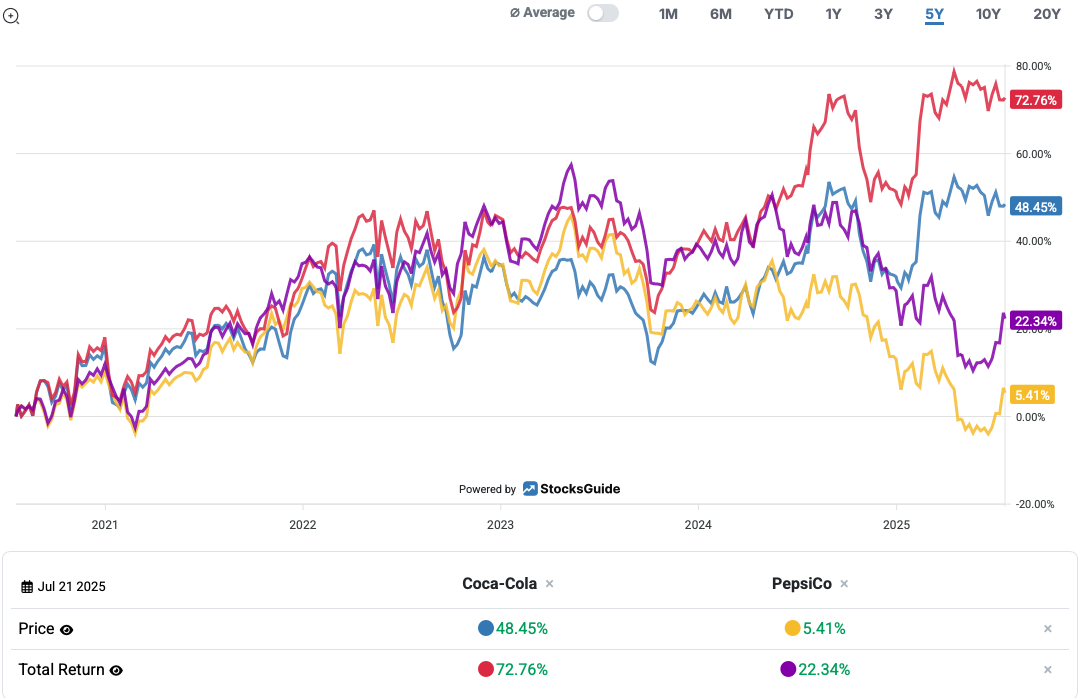Click the 48.45% value in table
The height and width of the screenshot is (698, 1085).
point(522,629)
